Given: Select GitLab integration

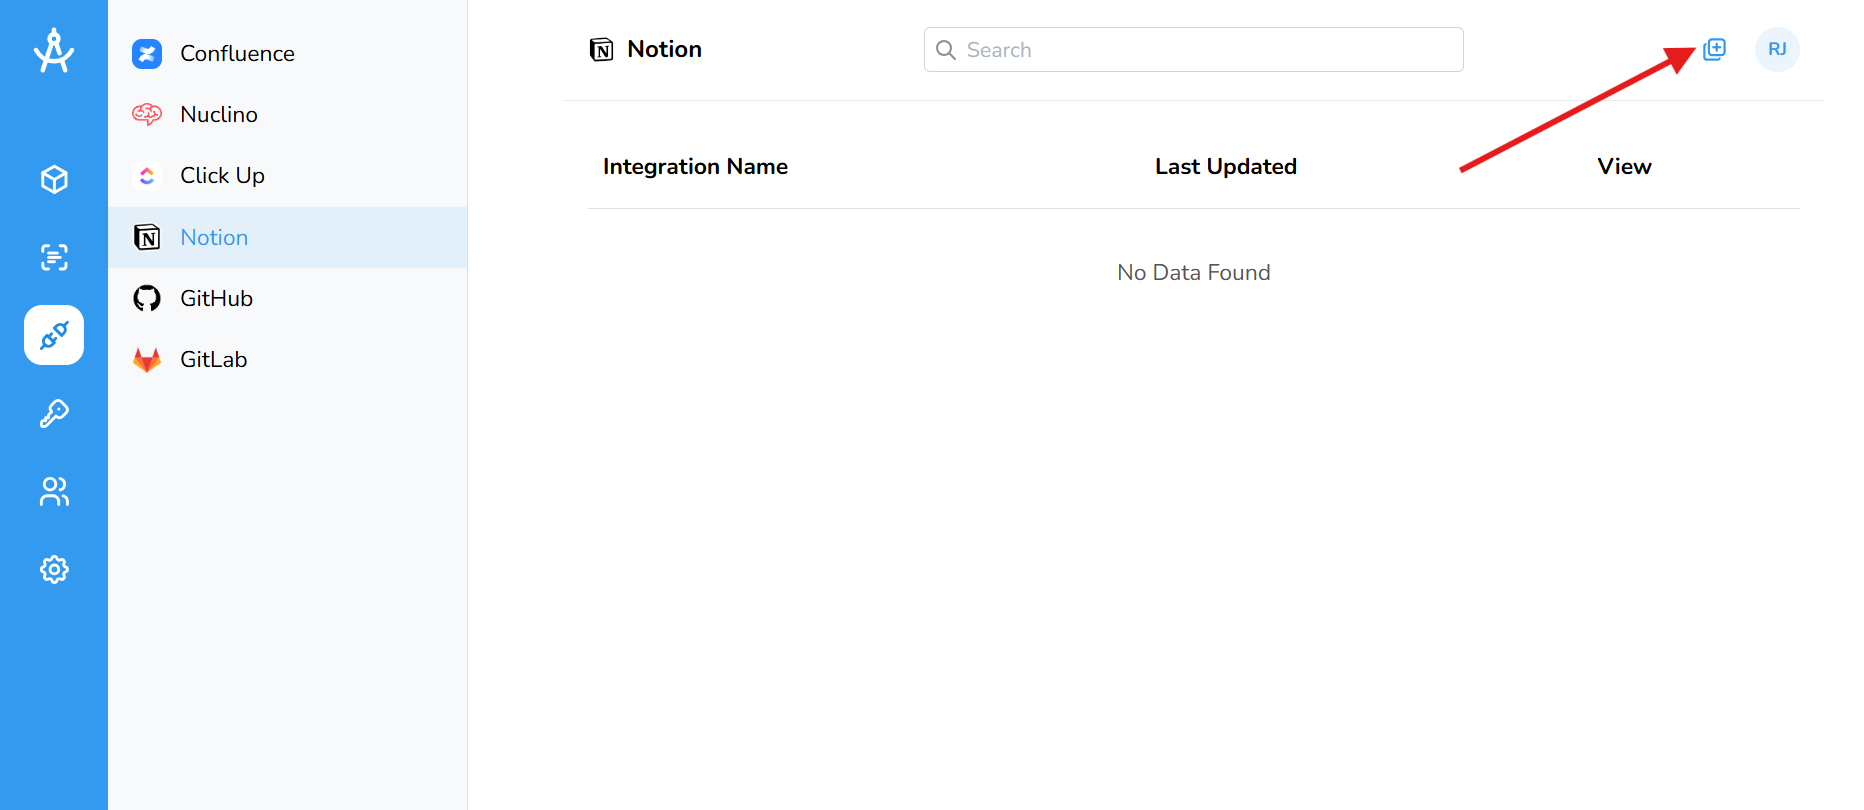Looking at the screenshot, I should point(287,359).
